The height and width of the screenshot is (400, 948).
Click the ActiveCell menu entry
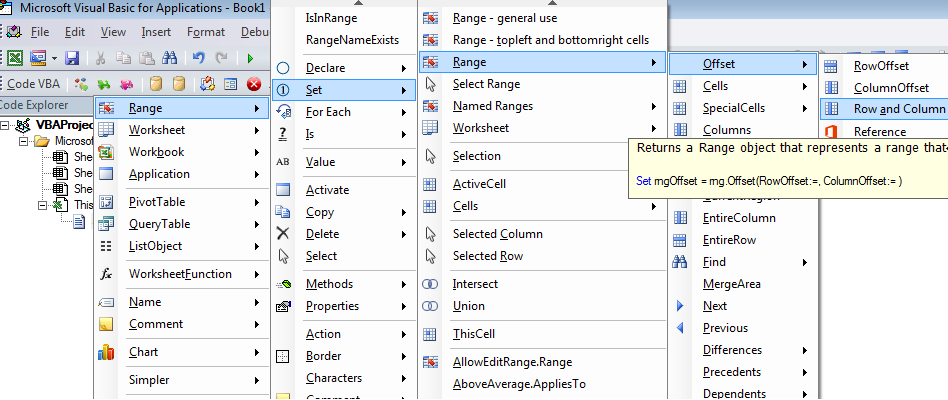coord(479,184)
